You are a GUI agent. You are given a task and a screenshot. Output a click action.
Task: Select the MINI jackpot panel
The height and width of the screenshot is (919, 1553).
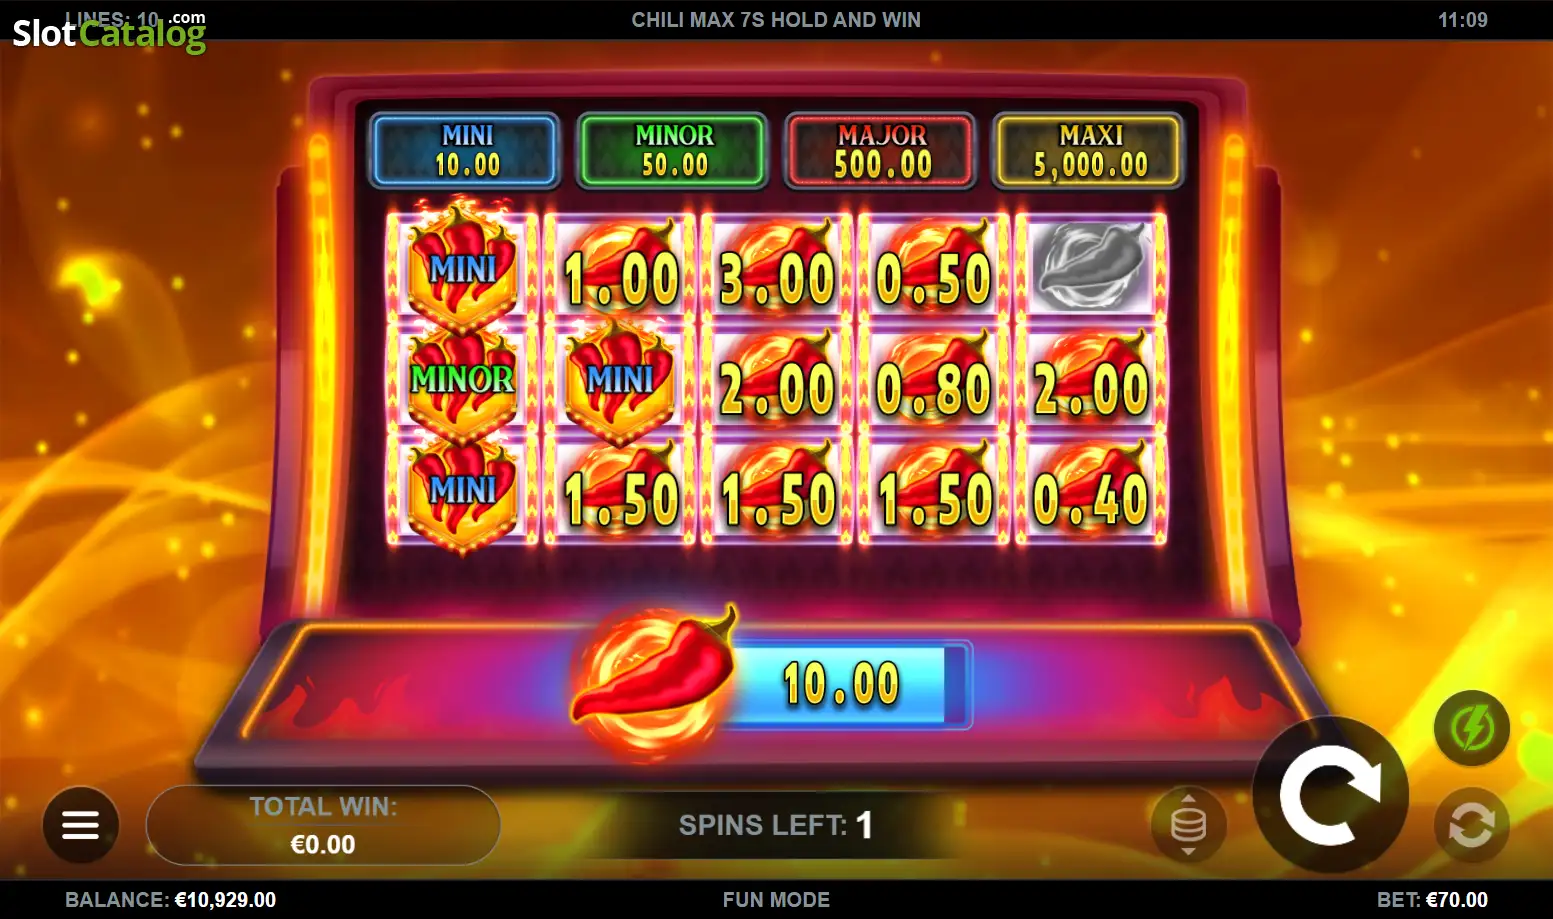[x=466, y=150]
